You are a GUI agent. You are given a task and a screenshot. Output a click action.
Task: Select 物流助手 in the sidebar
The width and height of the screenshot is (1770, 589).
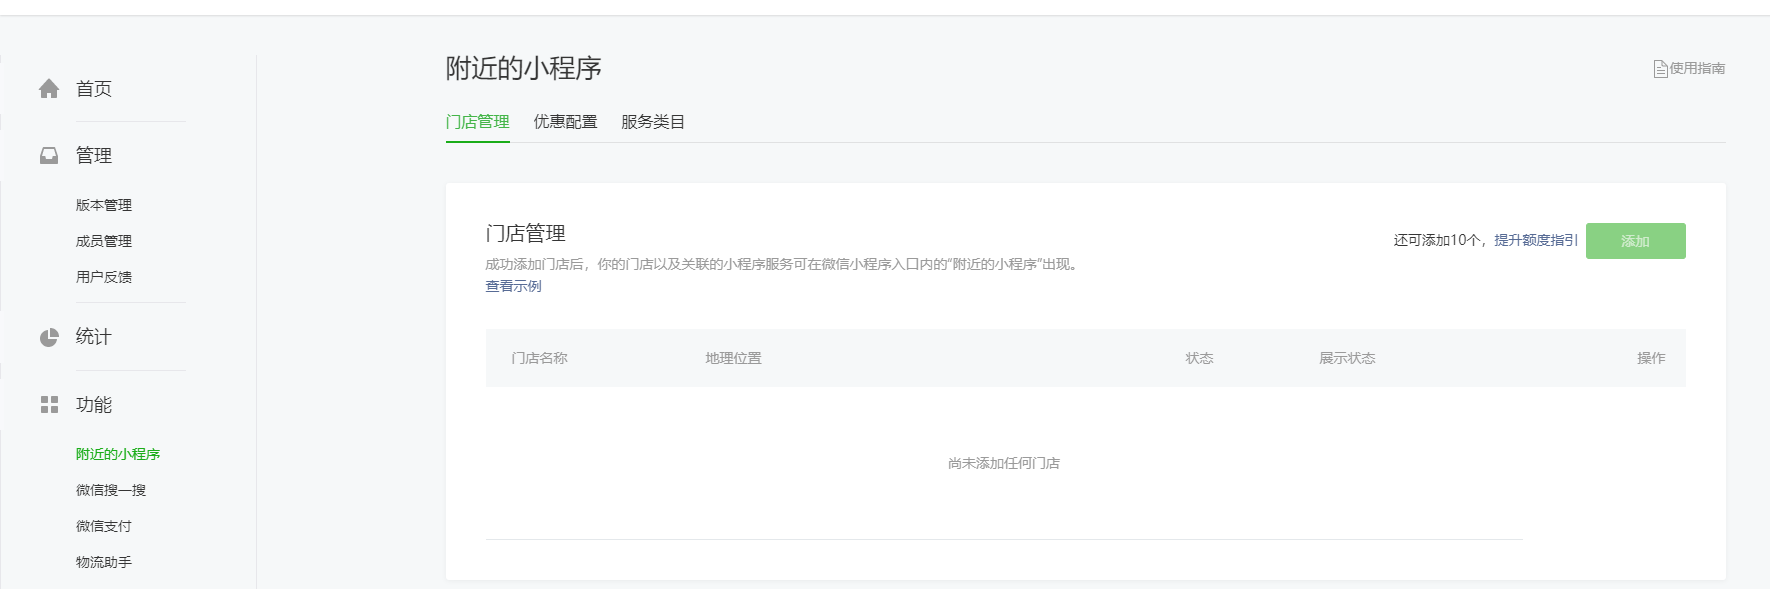[104, 562]
